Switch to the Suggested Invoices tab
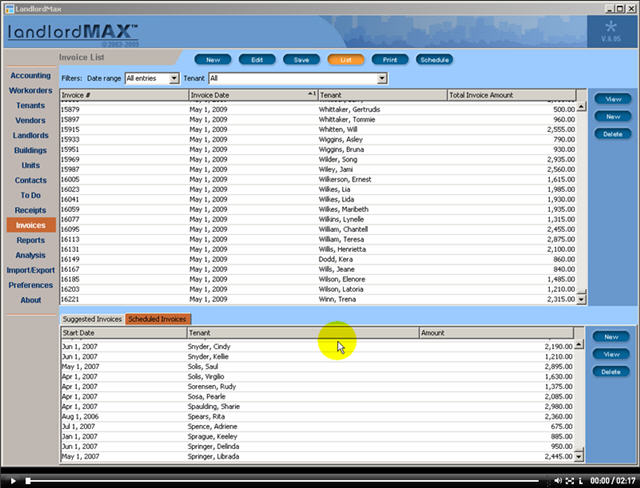 pyautogui.click(x=92, y=319)
